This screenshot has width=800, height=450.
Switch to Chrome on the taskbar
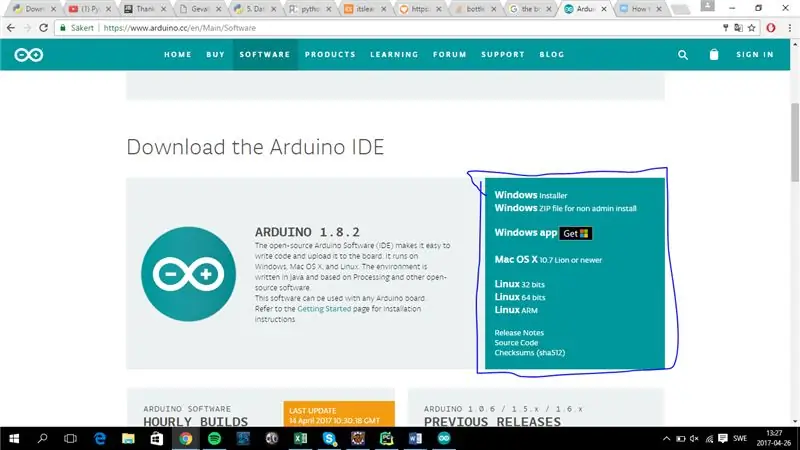click(186, 438)
